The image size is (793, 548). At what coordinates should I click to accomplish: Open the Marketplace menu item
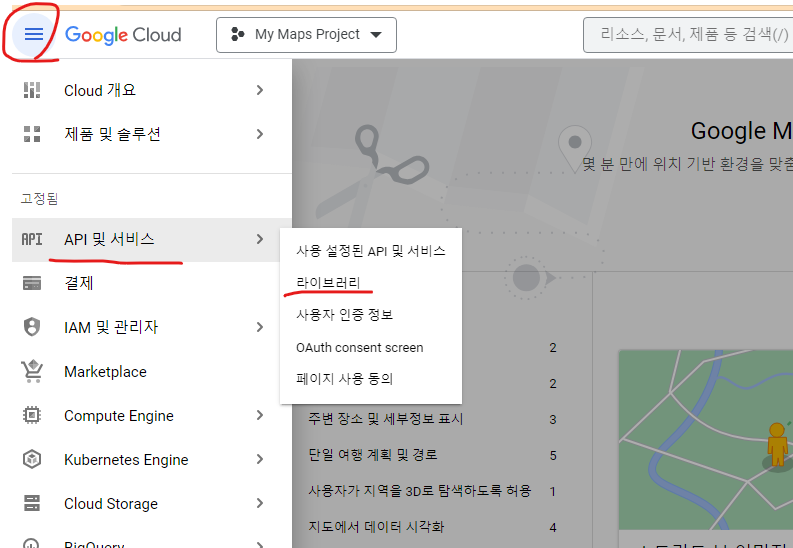pos(151,372)
